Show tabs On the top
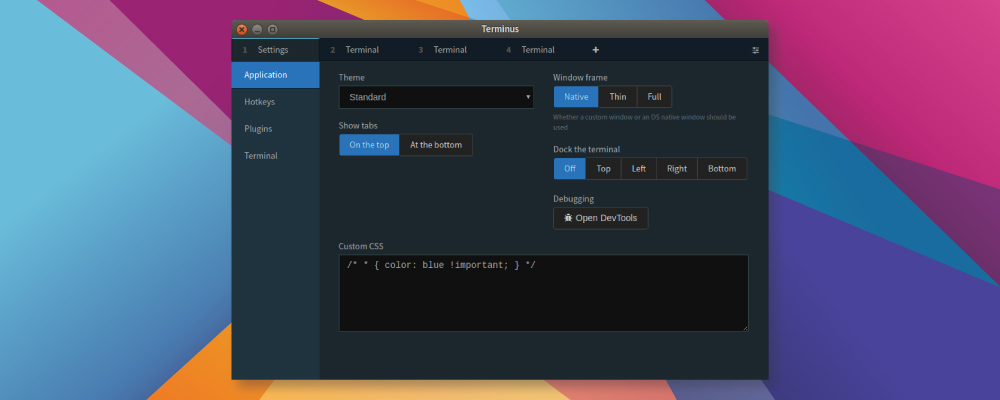The image size is (1000, 400). 369,145
